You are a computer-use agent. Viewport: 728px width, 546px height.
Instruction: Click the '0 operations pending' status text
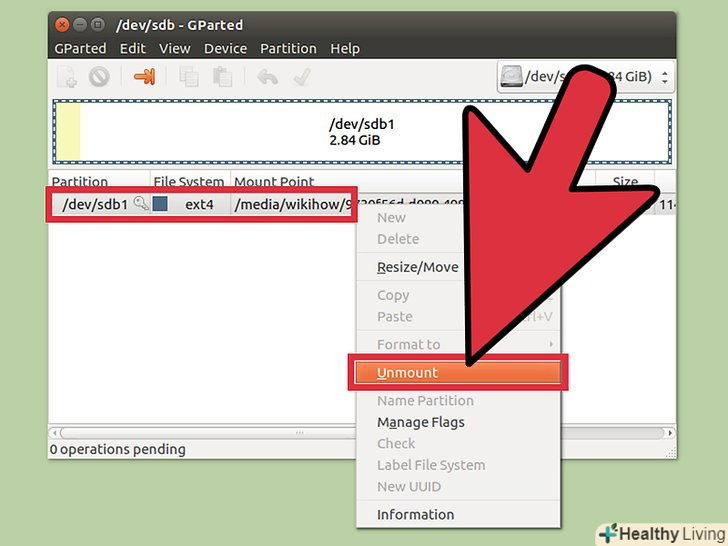pos(117,449)
